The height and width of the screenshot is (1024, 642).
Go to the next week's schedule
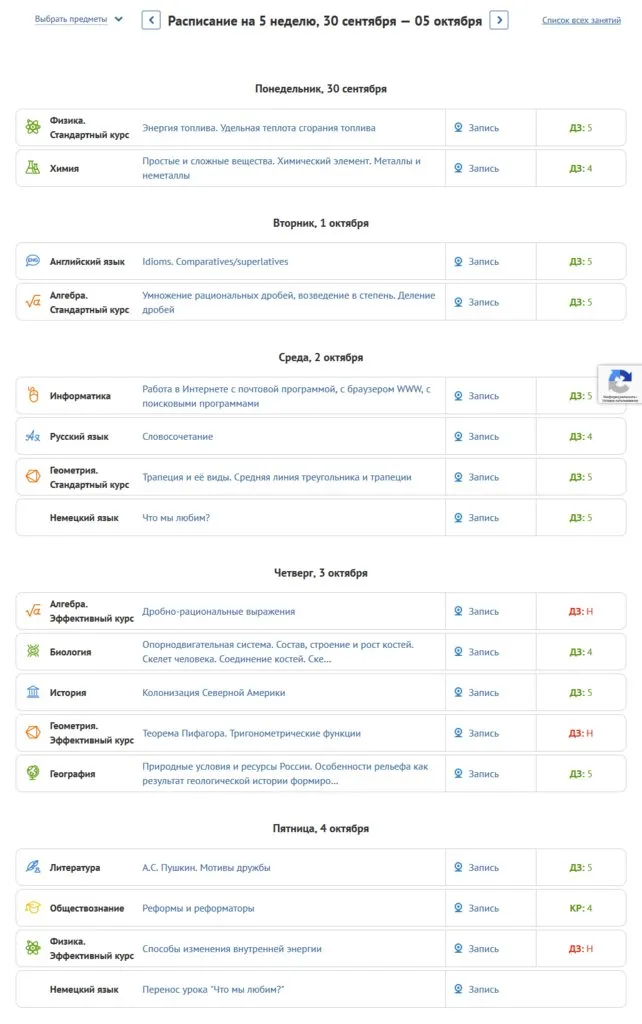(499, 20)
